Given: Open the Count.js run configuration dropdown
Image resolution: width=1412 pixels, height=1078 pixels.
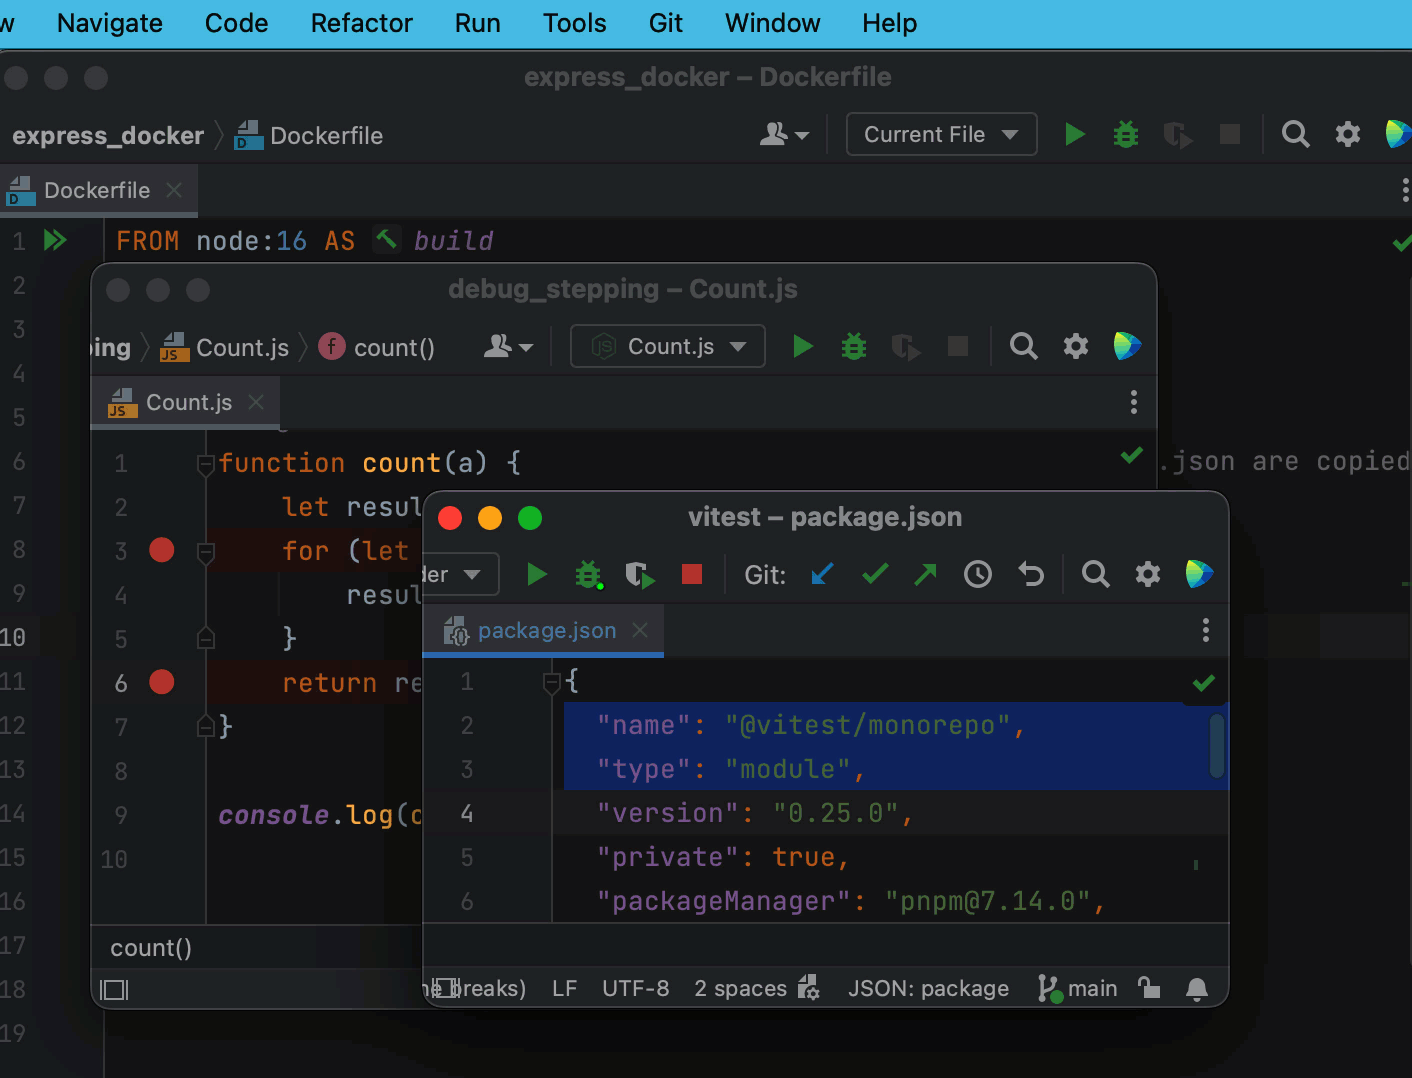Looking at the screenshot, I should click(x=667, y=346).
